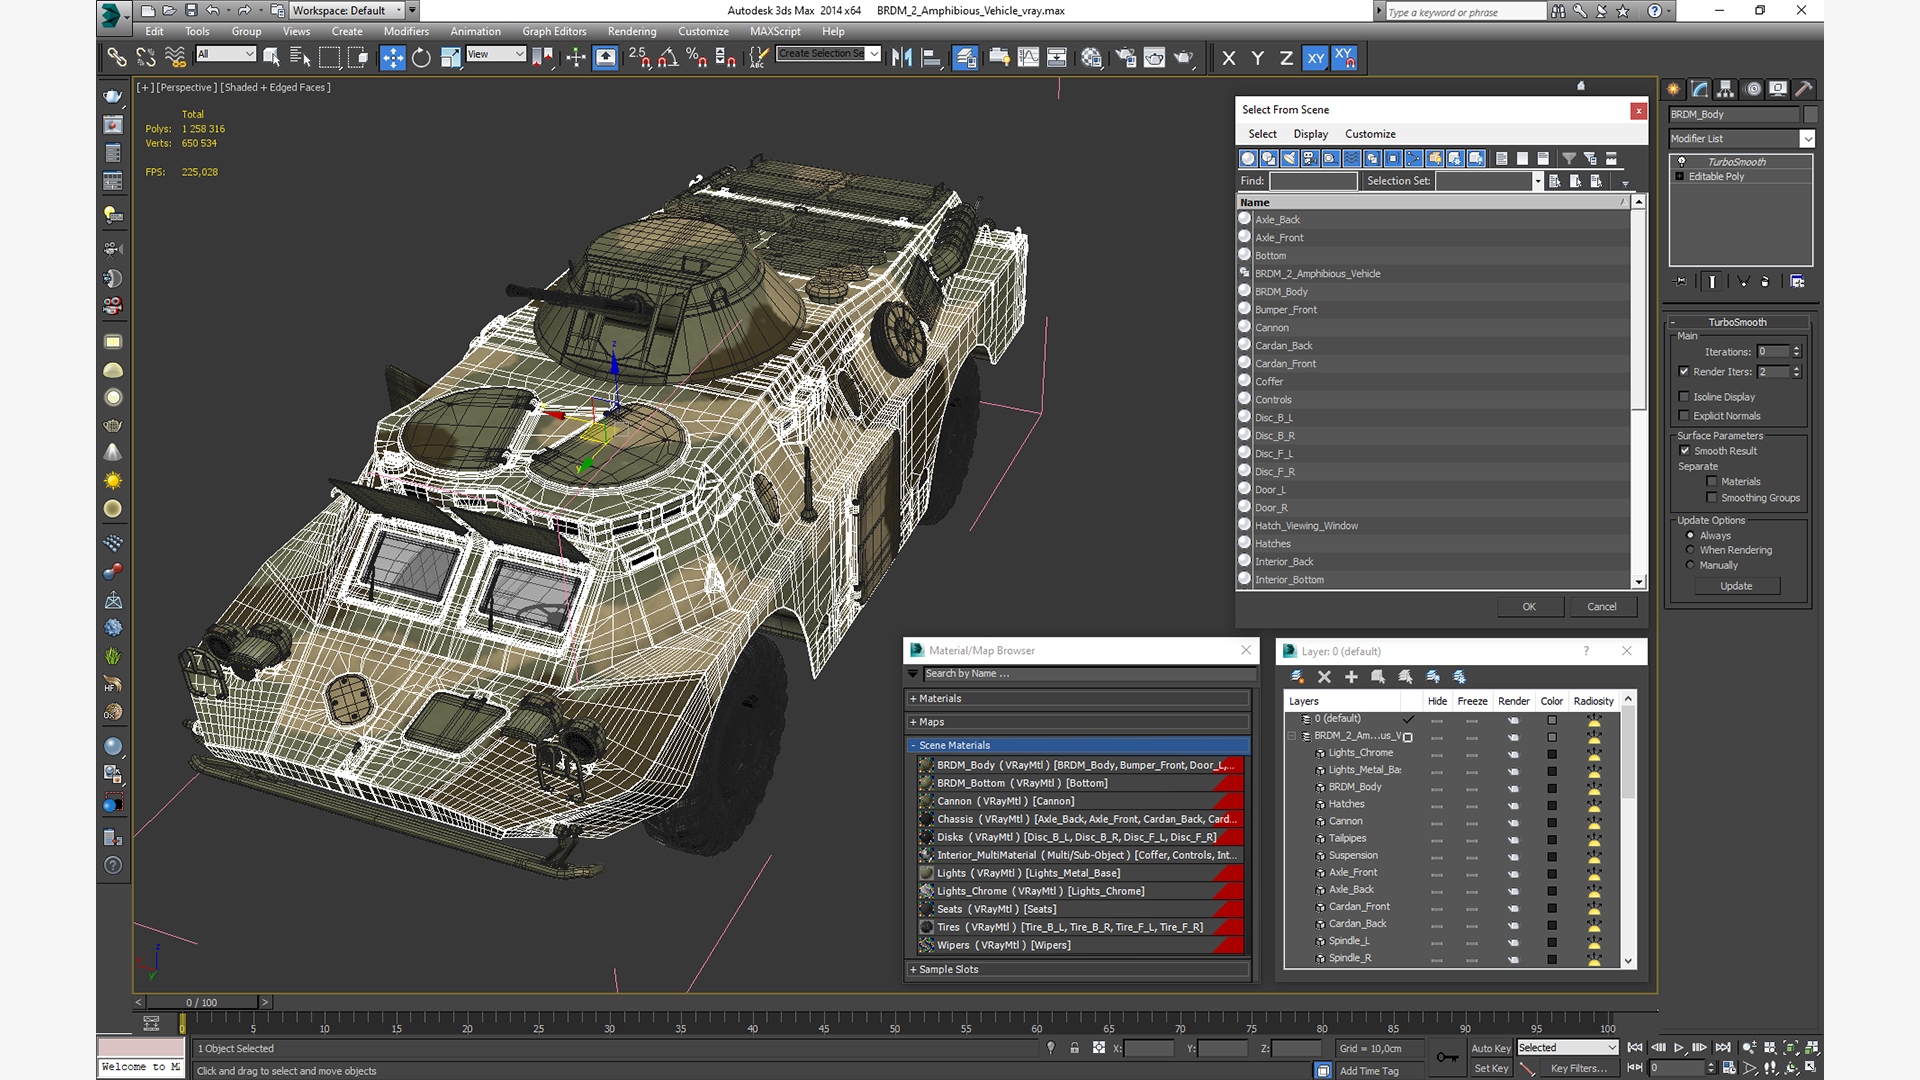1920x1080 pixels.
Task: Select the Always update option
Action: (x=1690, y=536)
